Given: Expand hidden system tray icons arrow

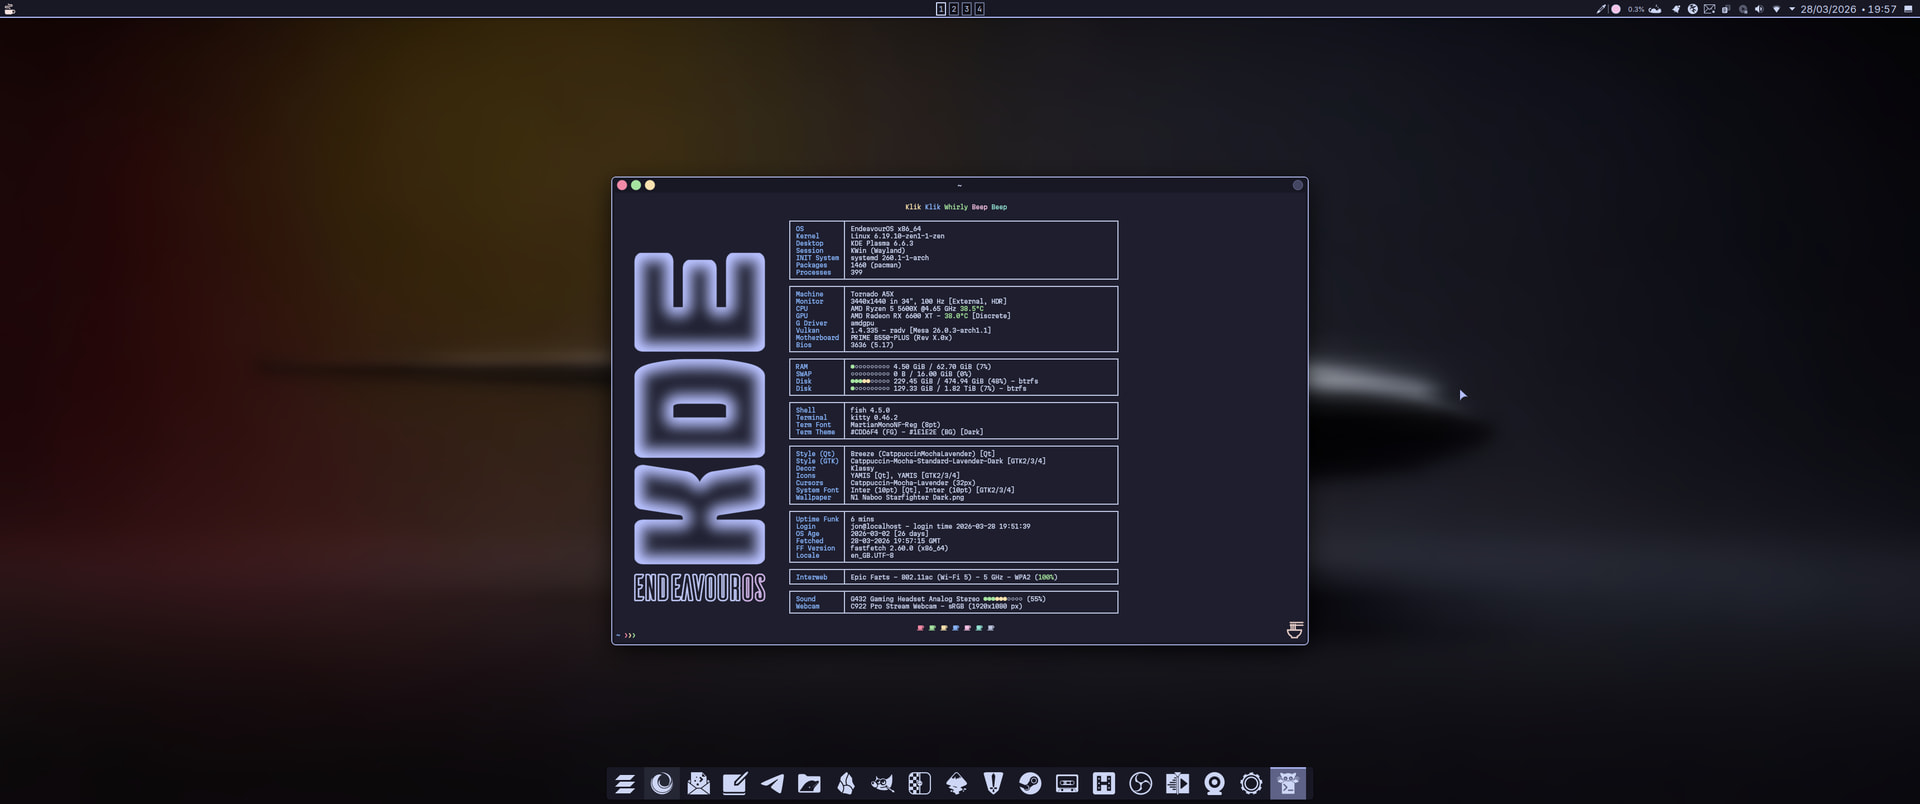Looking at the screenshot, I should pyautogui.click(x=1791, y=9).
